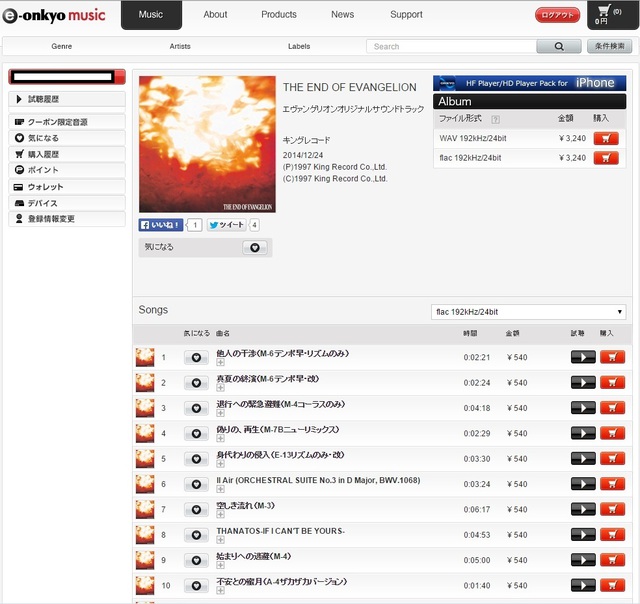Toggle favorite heart for track 6
The image size is (640, 604).
pos(197,484)
